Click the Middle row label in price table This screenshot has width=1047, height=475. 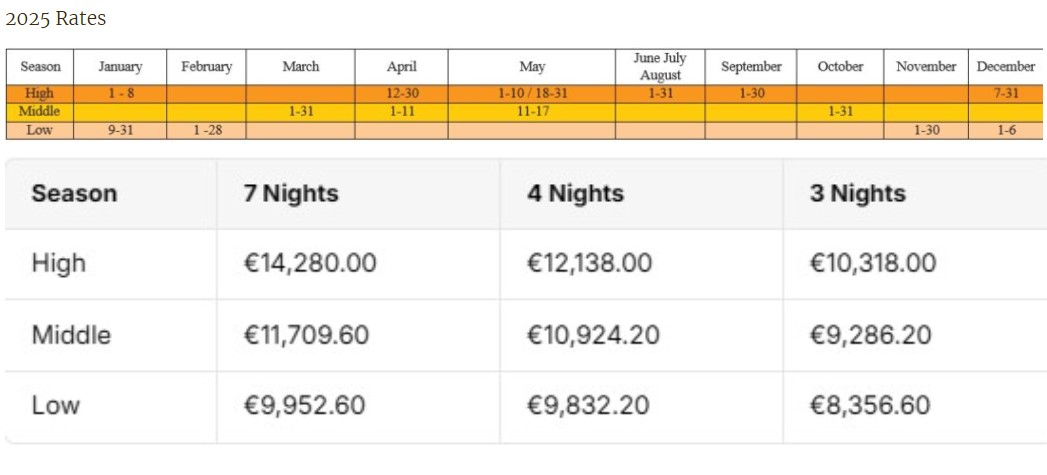pyautogui.click(x=71, y=335)
